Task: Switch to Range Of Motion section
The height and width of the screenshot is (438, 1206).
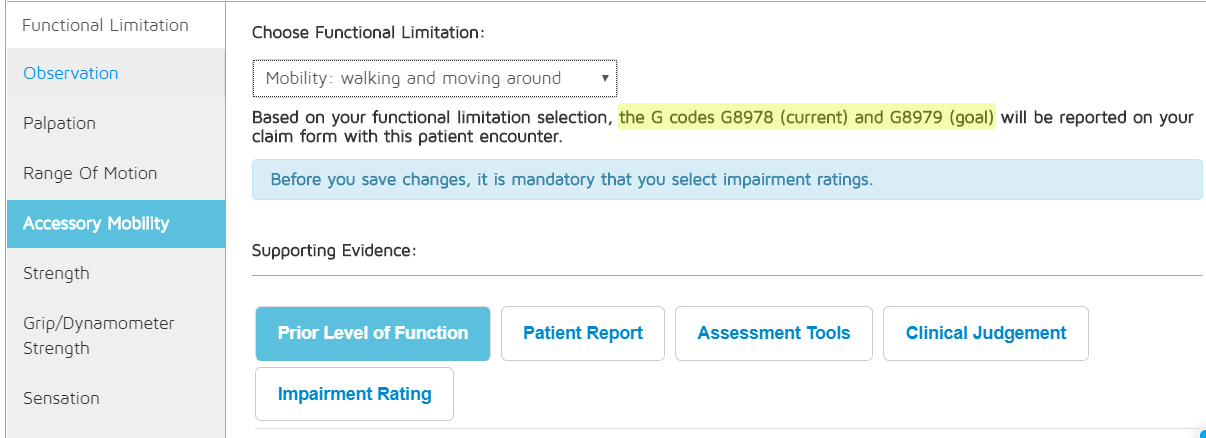Action: (x=90, y=173)
